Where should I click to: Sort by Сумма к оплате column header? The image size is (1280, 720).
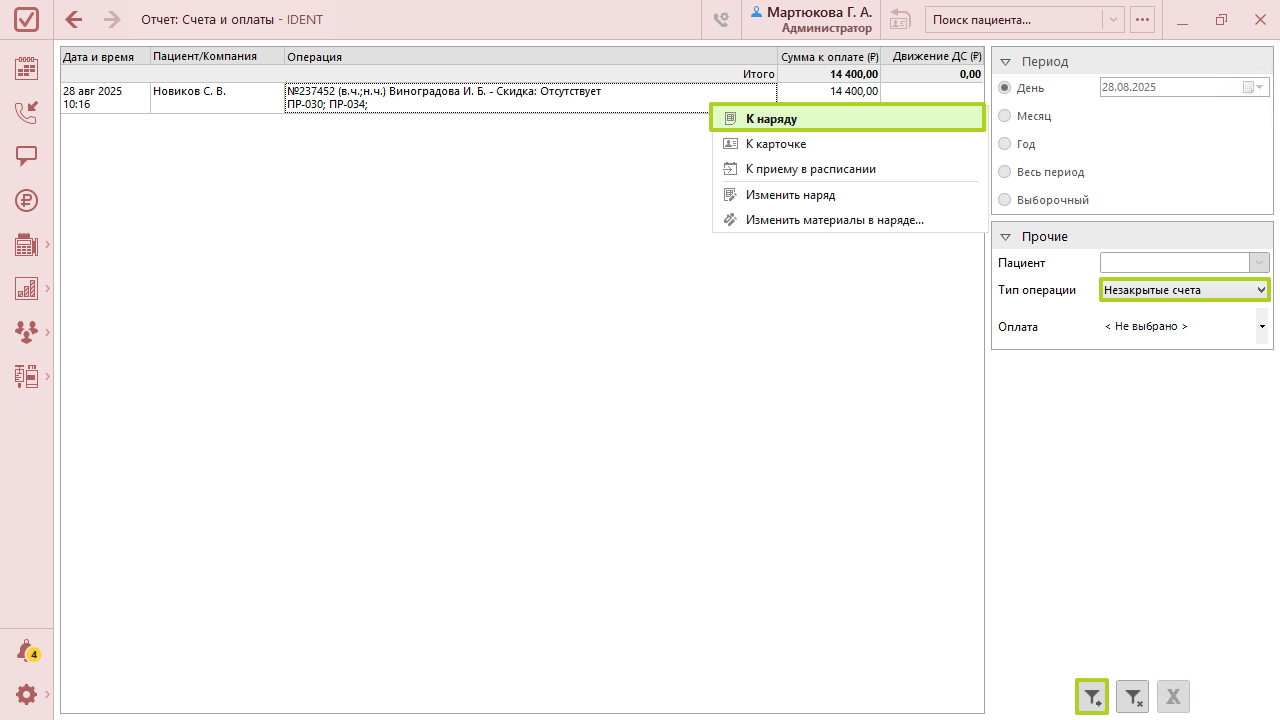[829, 57]
